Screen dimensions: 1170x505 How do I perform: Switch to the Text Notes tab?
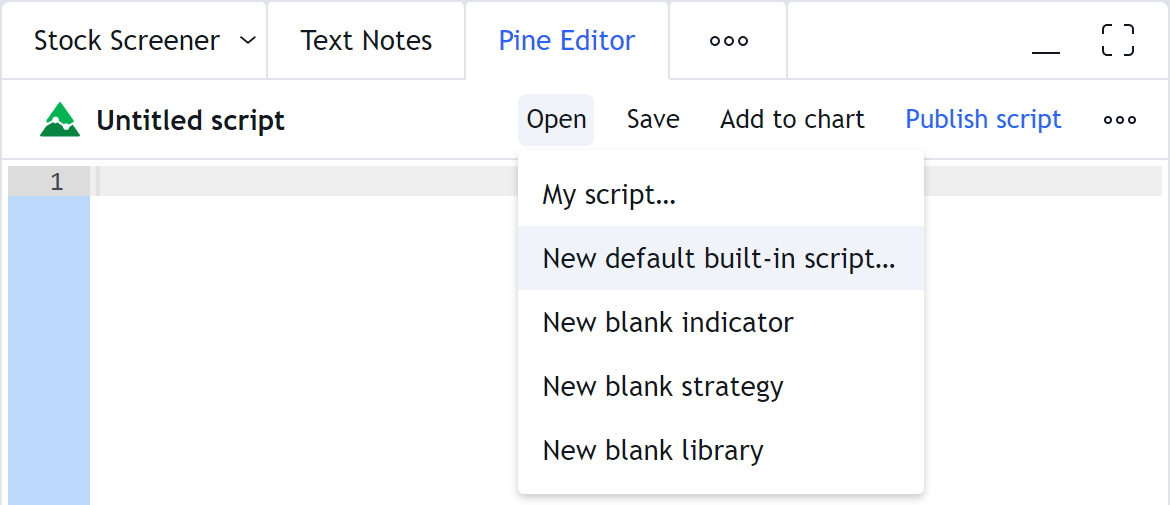tap(366, 40)
